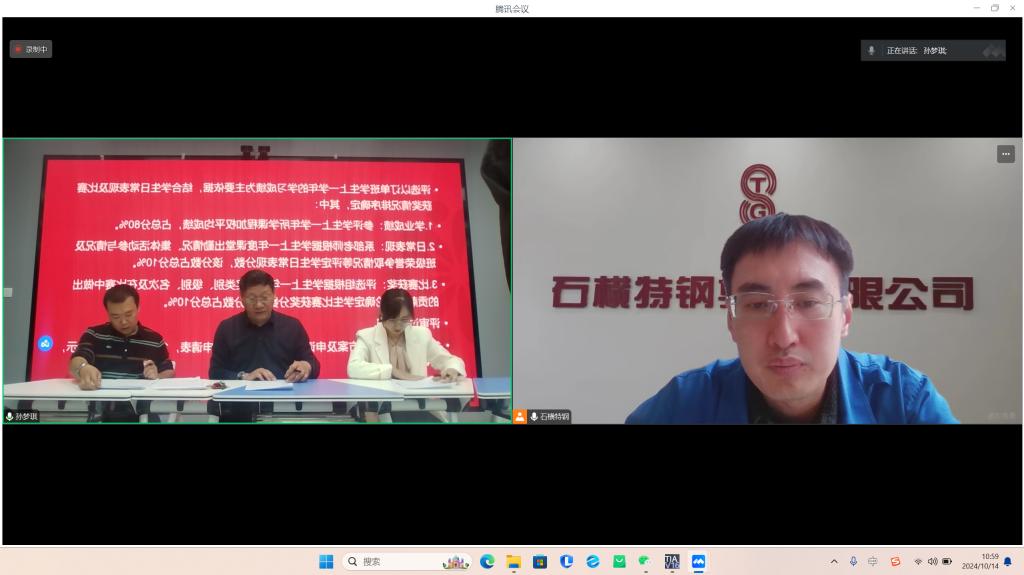Open Microsoft Store from the taskbar

coord(539,561)
